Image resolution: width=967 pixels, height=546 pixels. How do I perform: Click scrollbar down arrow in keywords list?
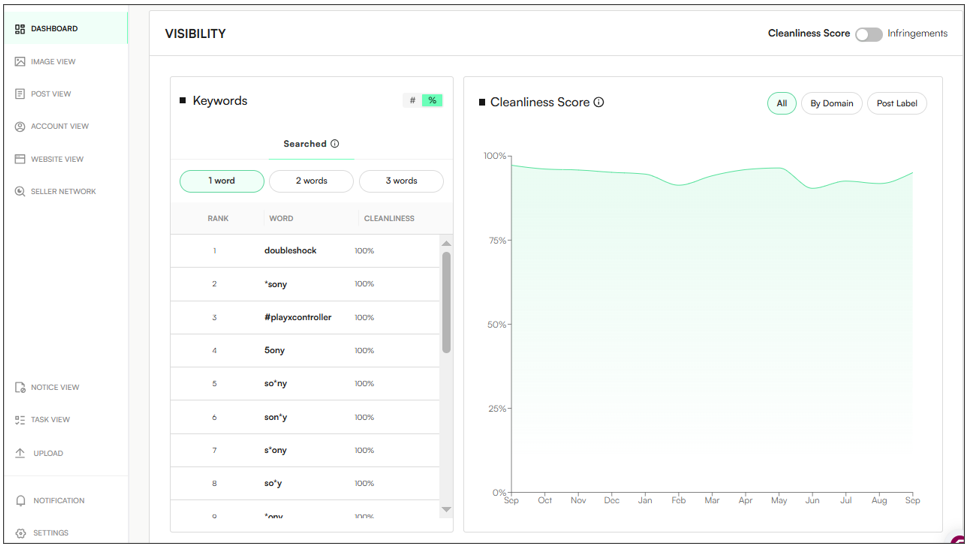tap(446, 510)
